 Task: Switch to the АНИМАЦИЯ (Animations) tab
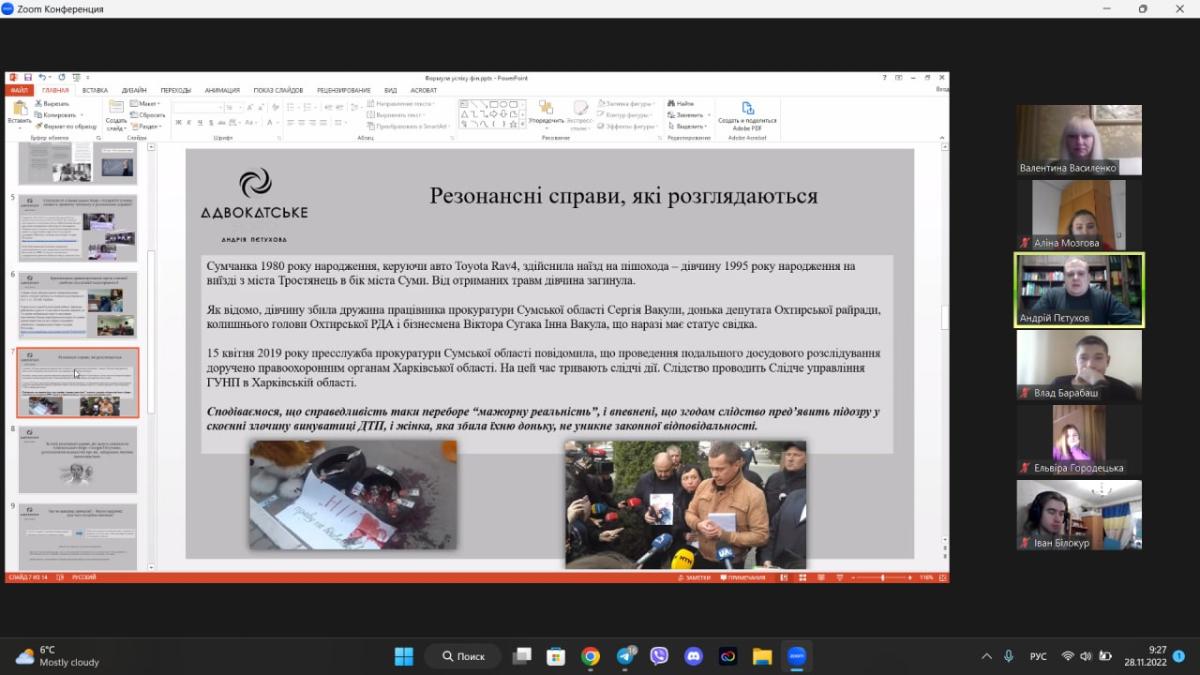pos(222,90)
